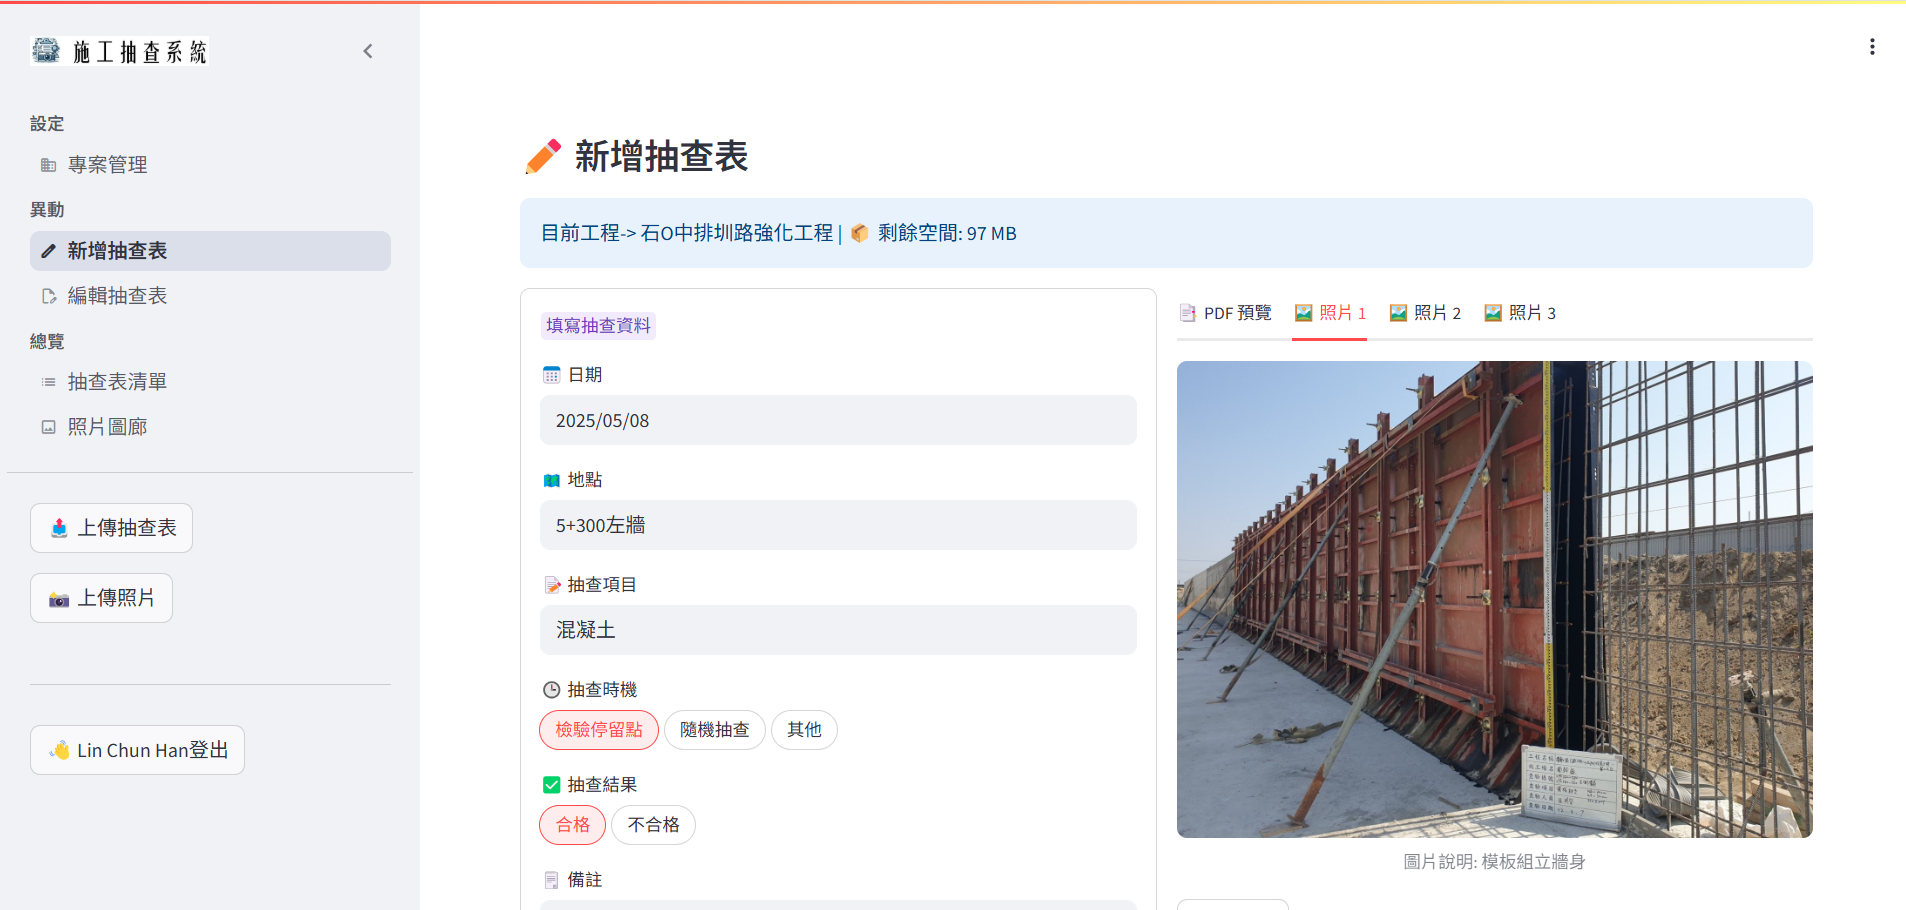1906x910 pixels.
Task: Choose 合格 as 抽查結果
Action: [573, 825]
